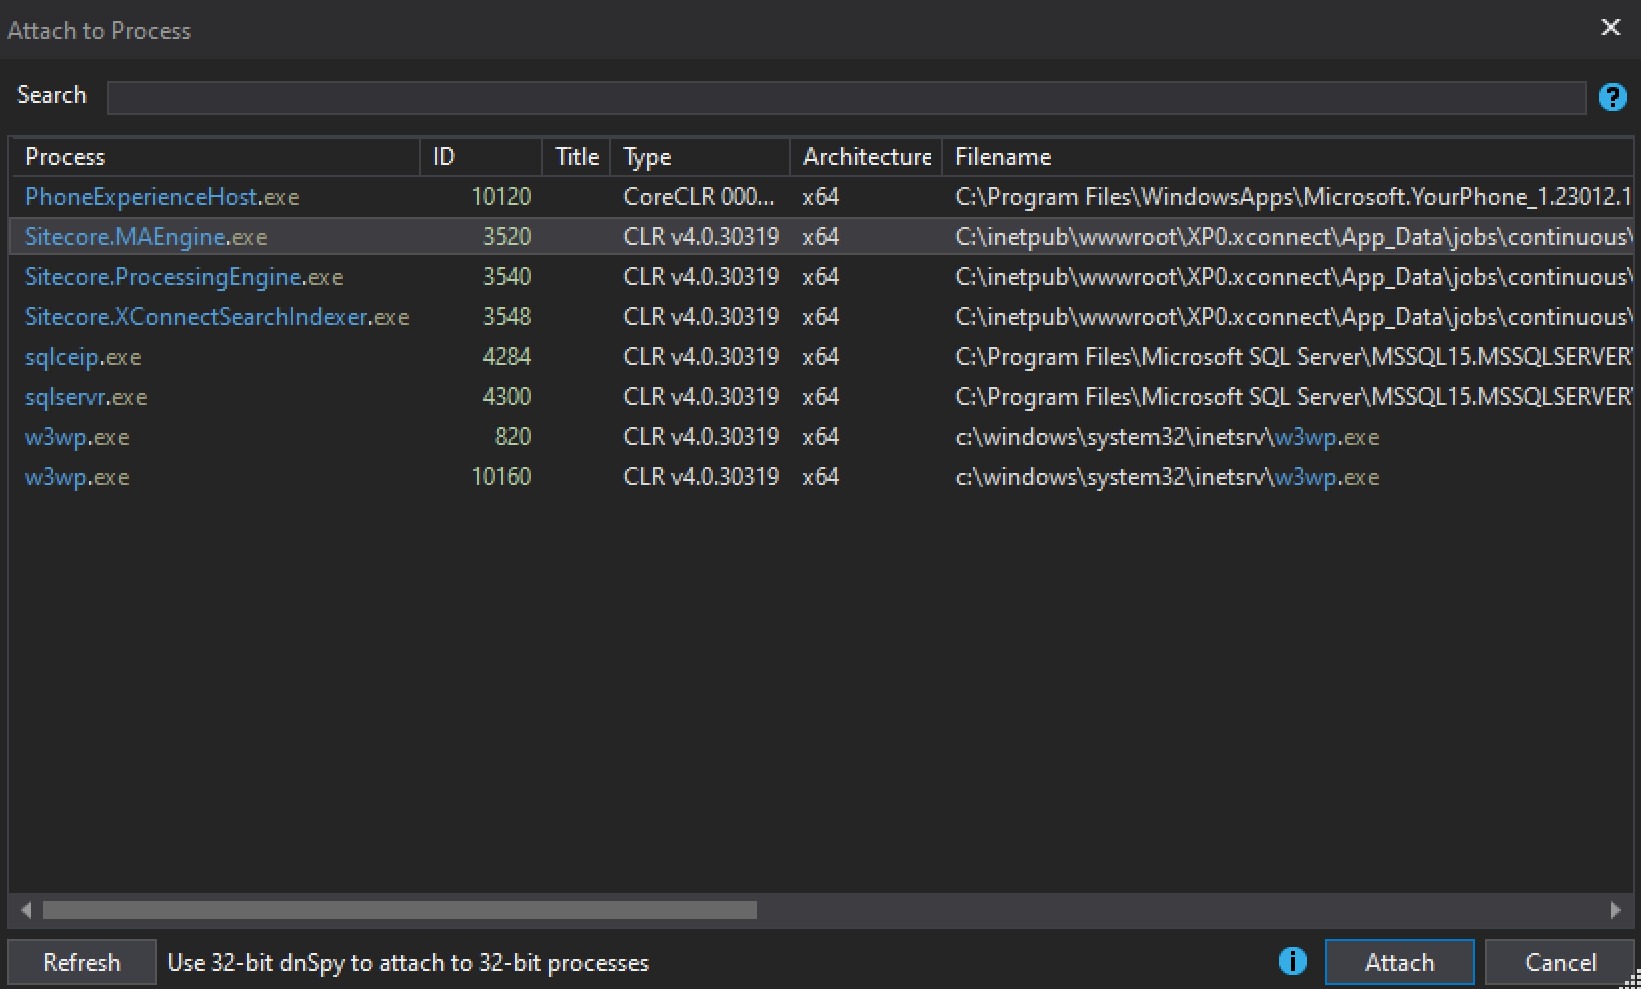The height and width of the screenshot is (989, 1641).
Task: Sort by the Type column header
Action: click(646, 156)
